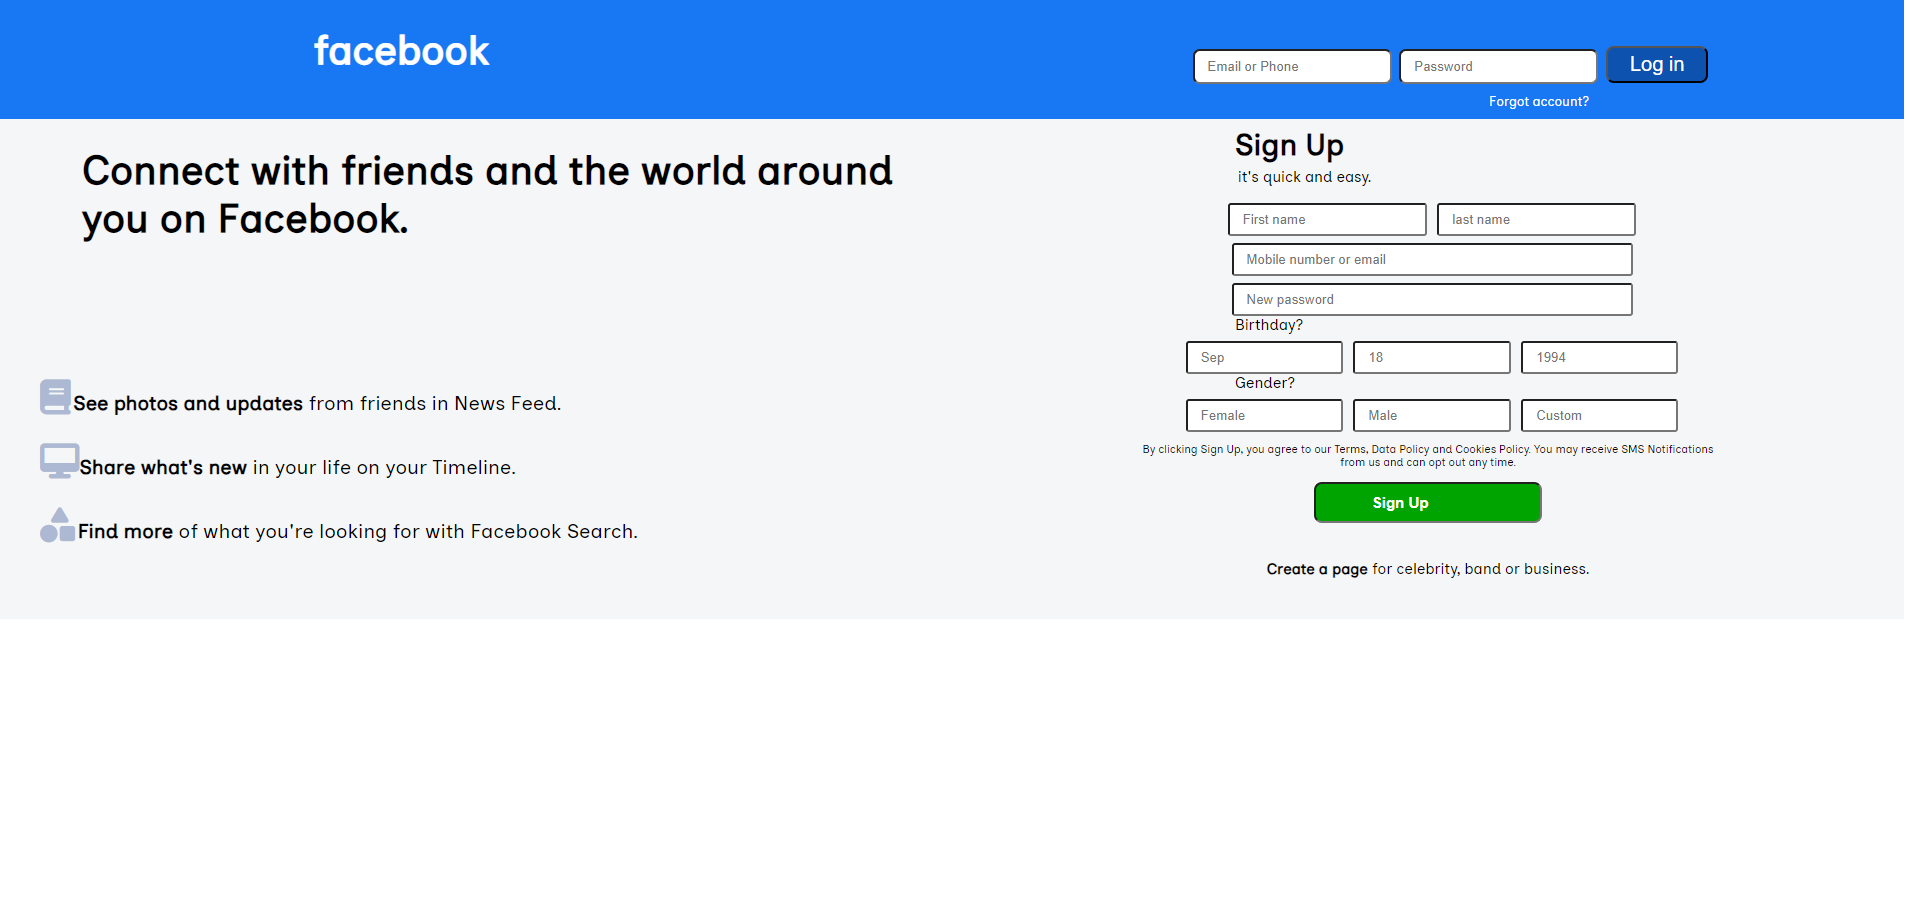
Task: Click the Facebook Search shapes icon
Action: [57, 524]
